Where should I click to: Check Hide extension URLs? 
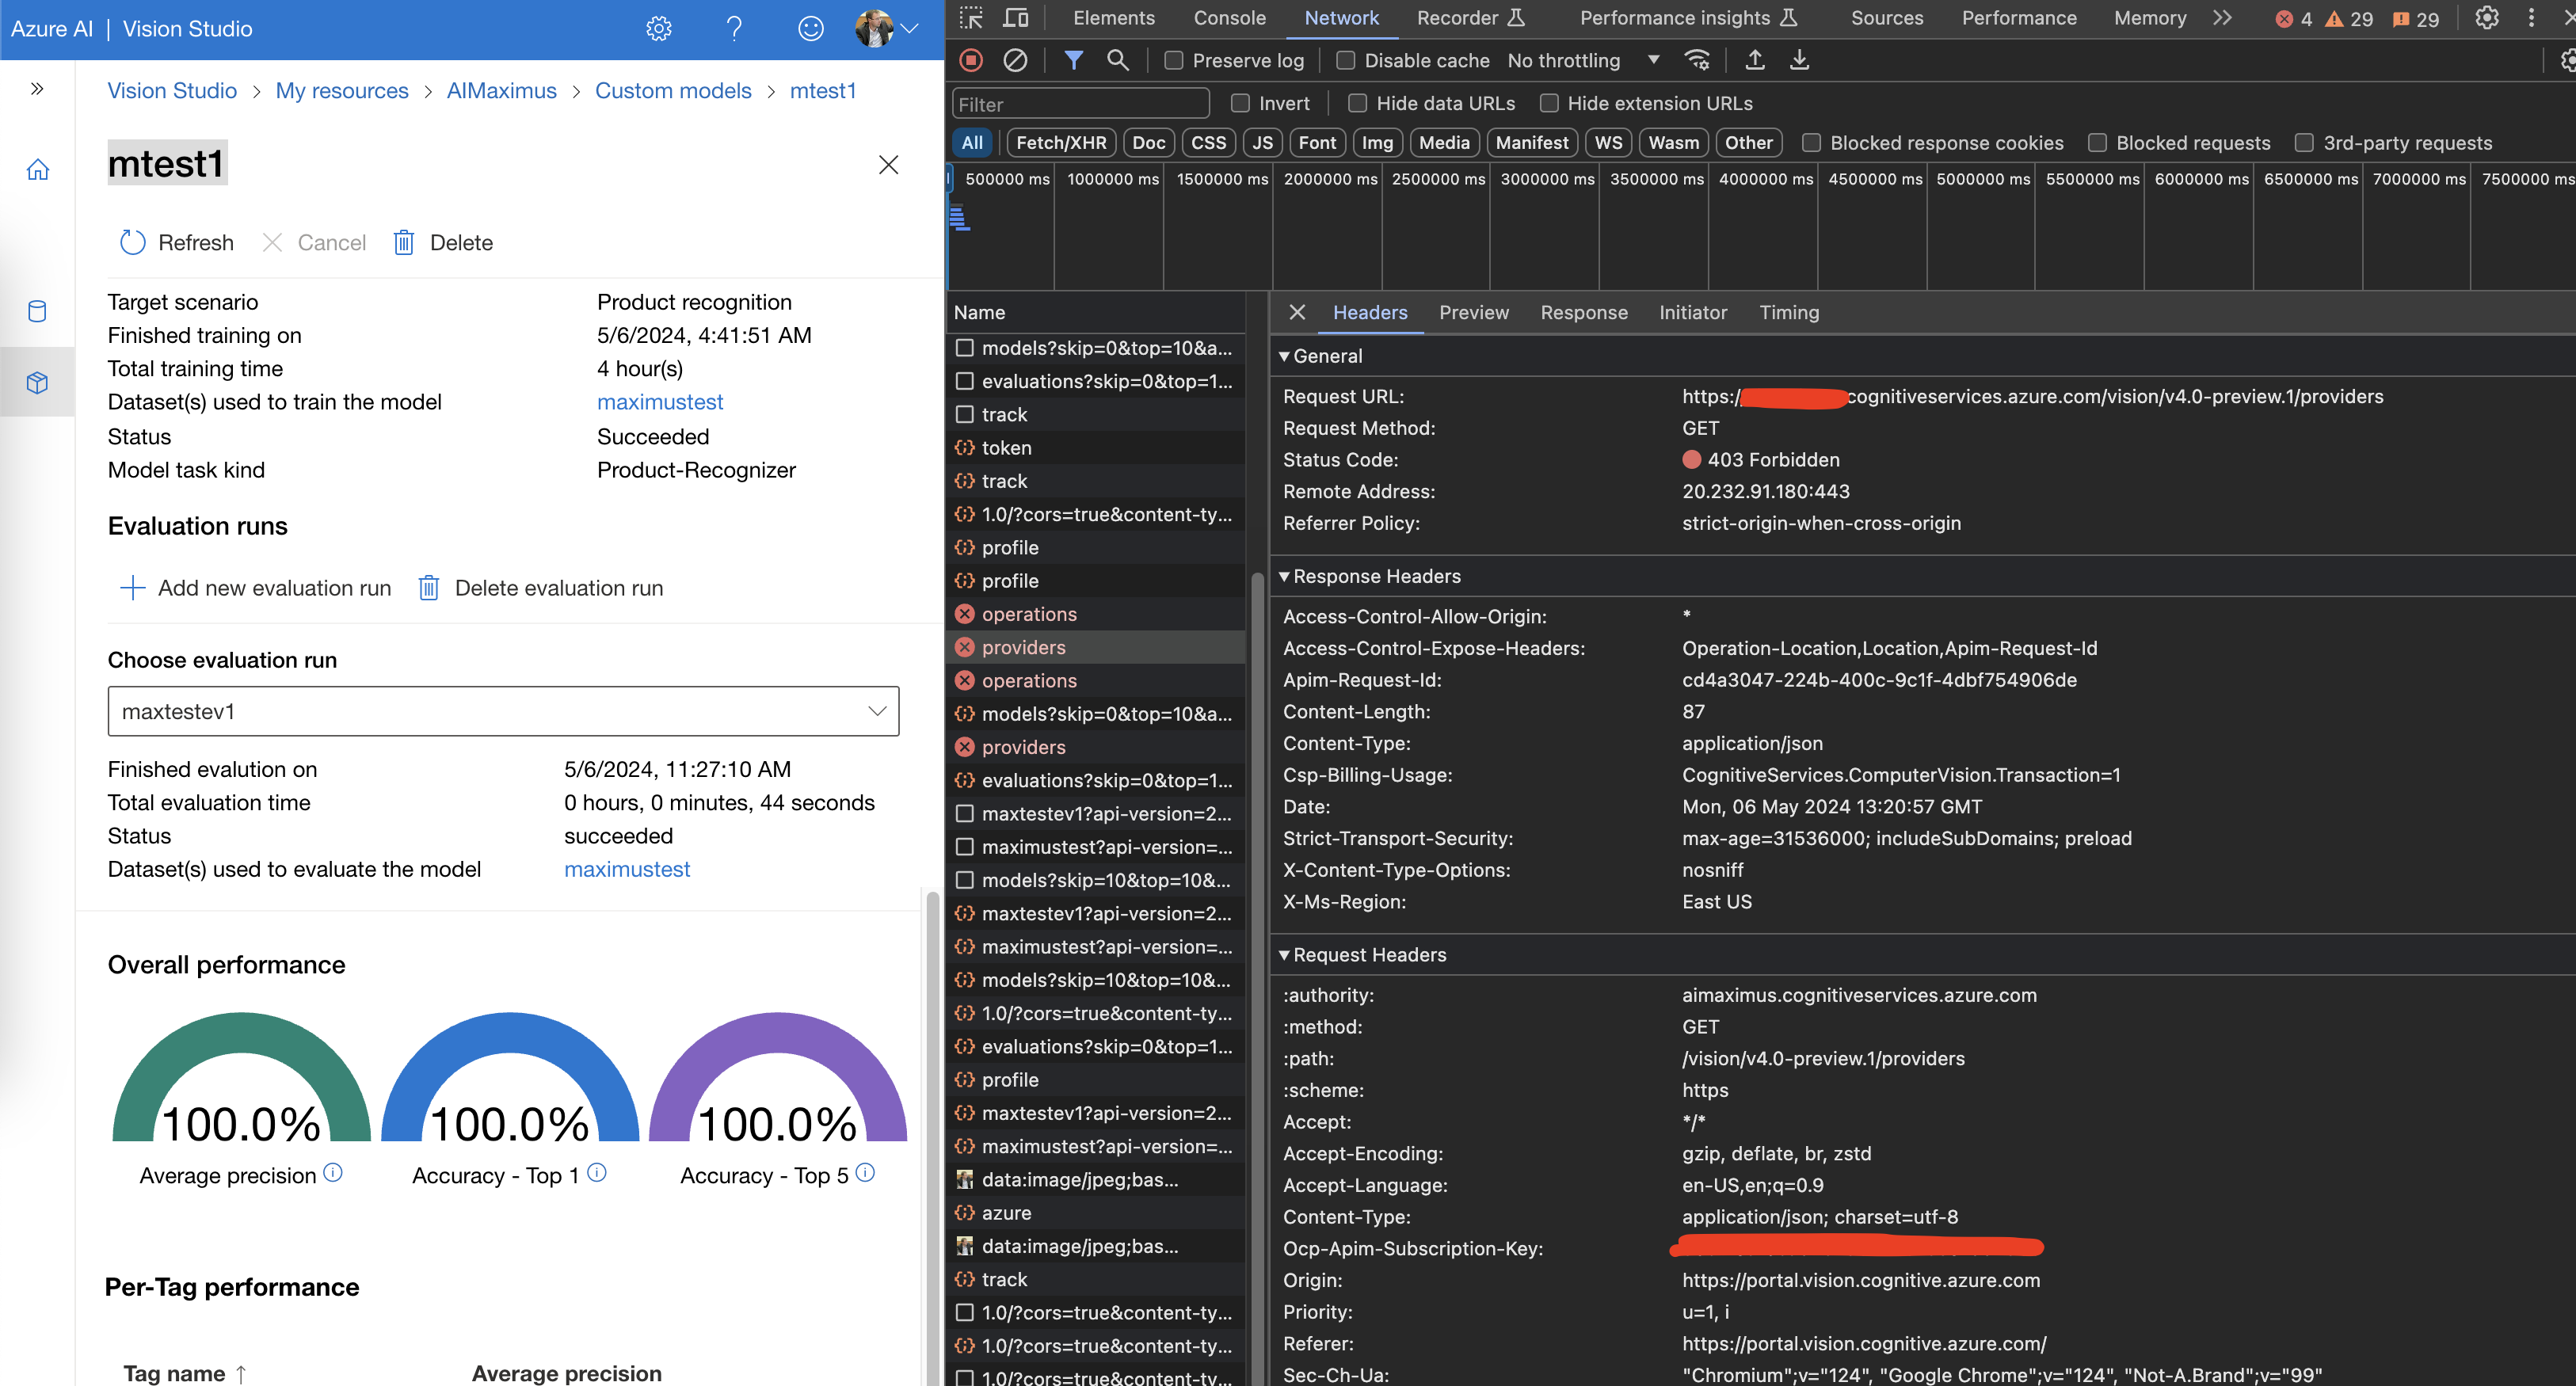point(1549,103)
